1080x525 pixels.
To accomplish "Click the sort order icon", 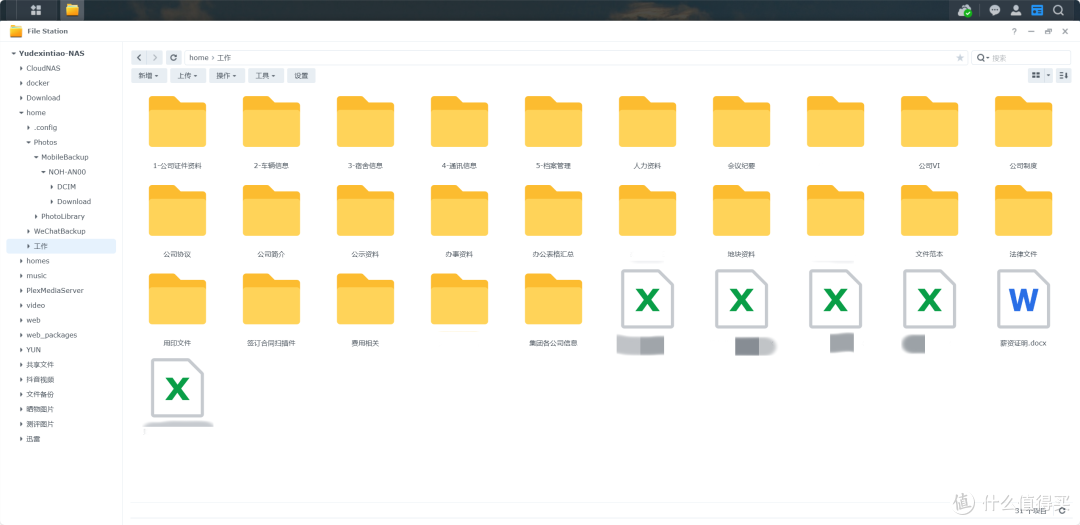I will (x=1064, y=75).
